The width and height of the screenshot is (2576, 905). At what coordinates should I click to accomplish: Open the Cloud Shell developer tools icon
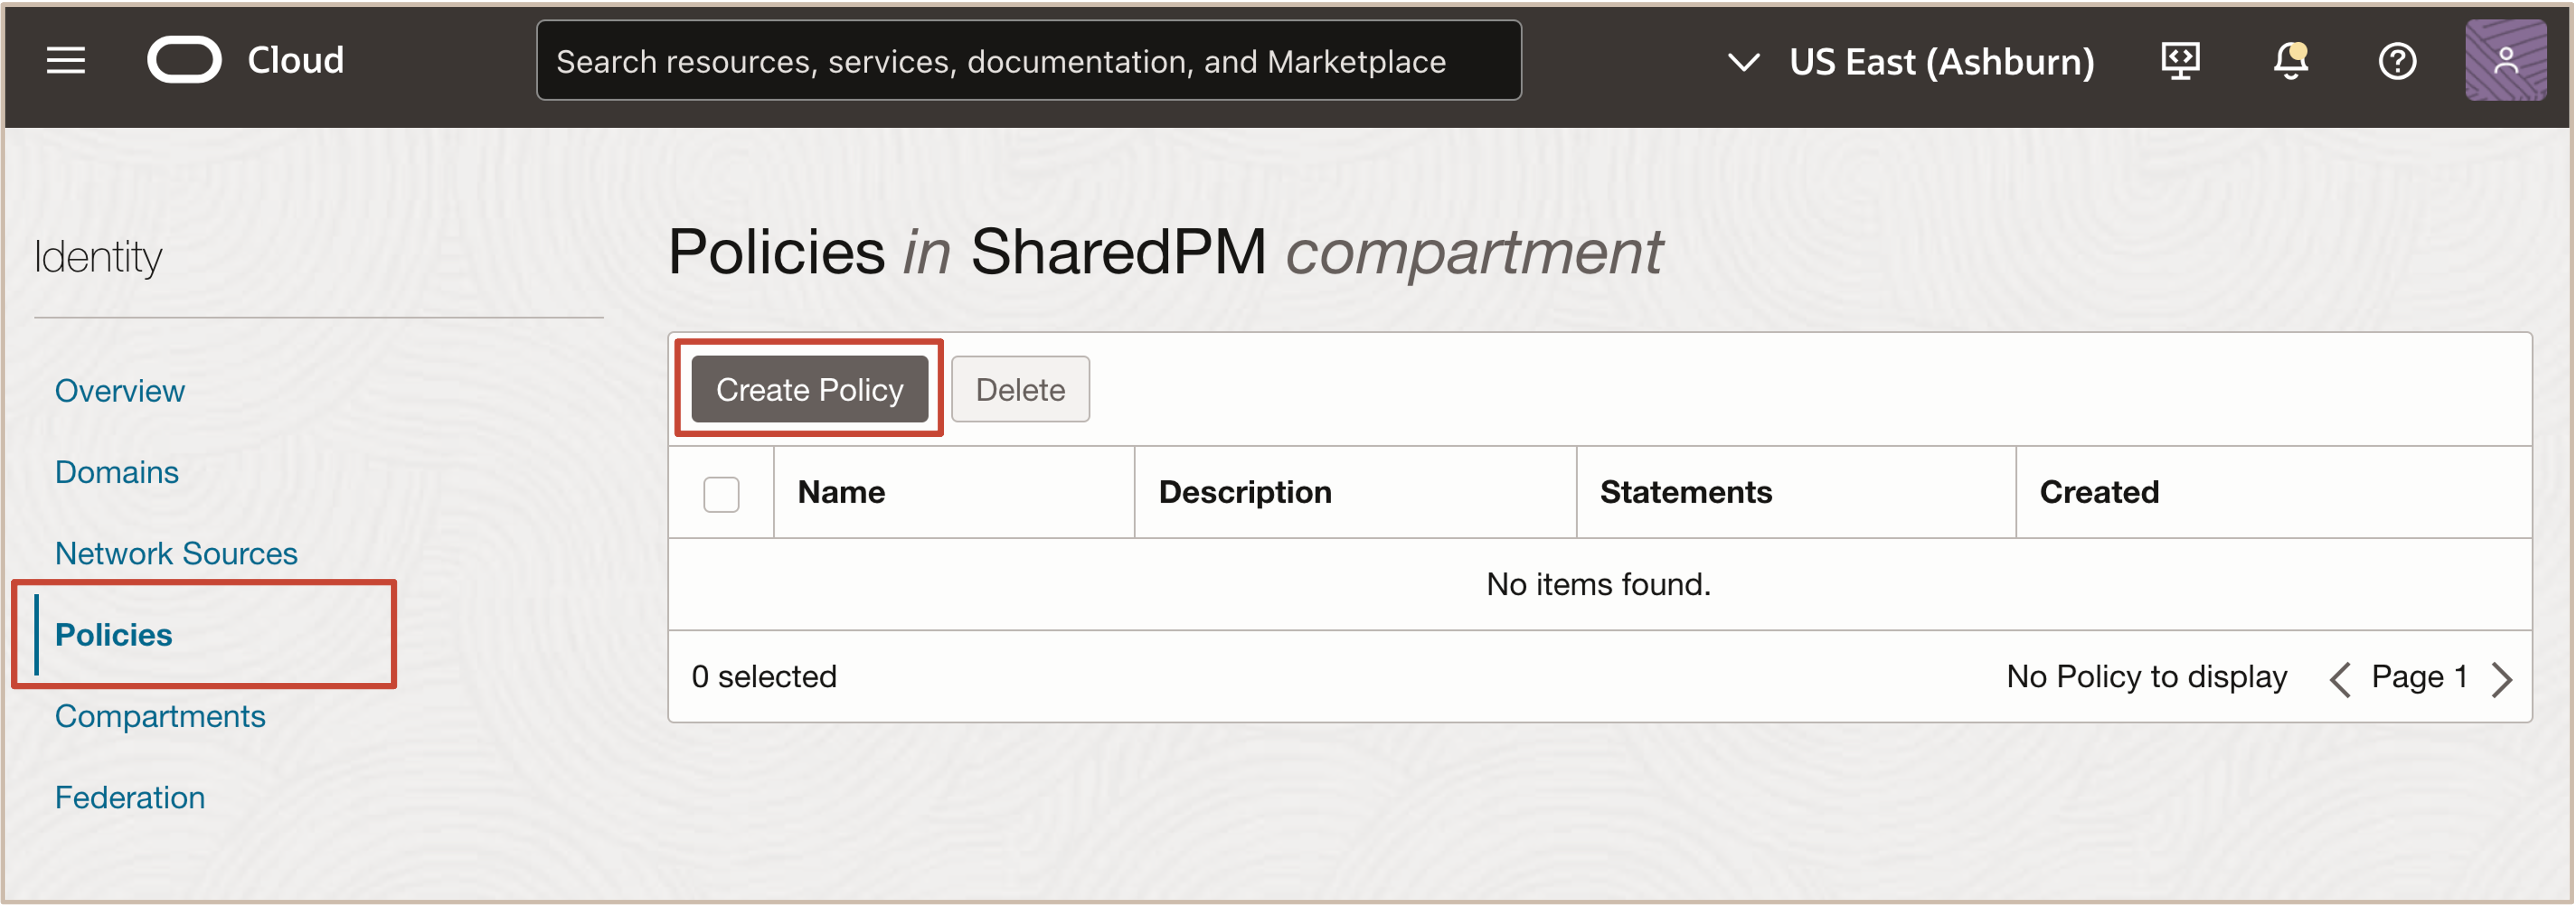pyautogui.click(x=2180, y=61)
